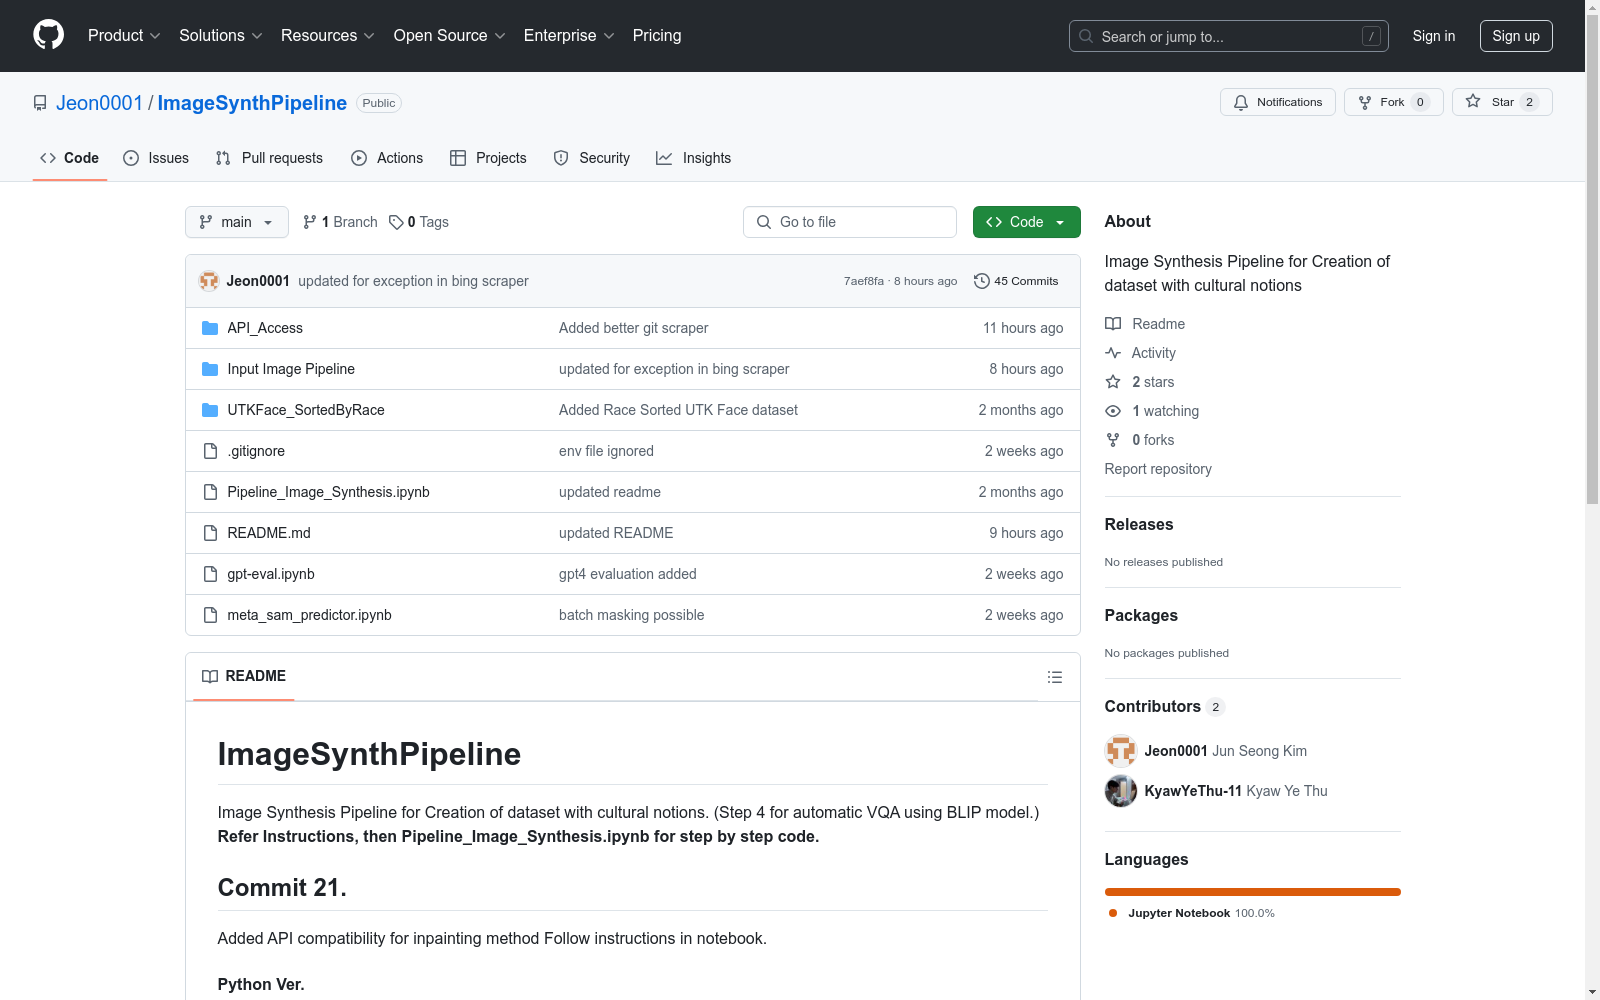Click the UTKFace_SortedByRace folder icon
The height and width of the screenshot is (1000, 1600).
210,410
